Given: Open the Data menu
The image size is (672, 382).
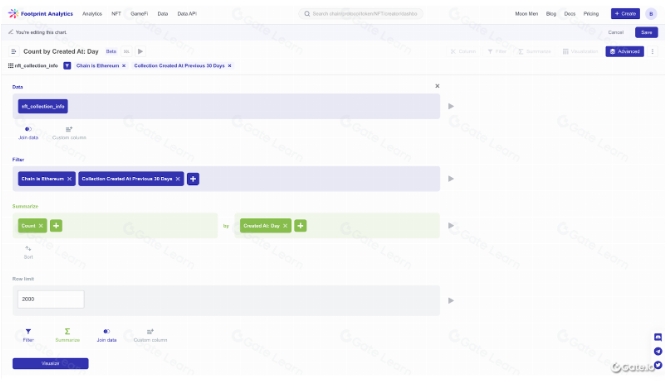Looking at the screenshot, I should (x=163, y=14).
